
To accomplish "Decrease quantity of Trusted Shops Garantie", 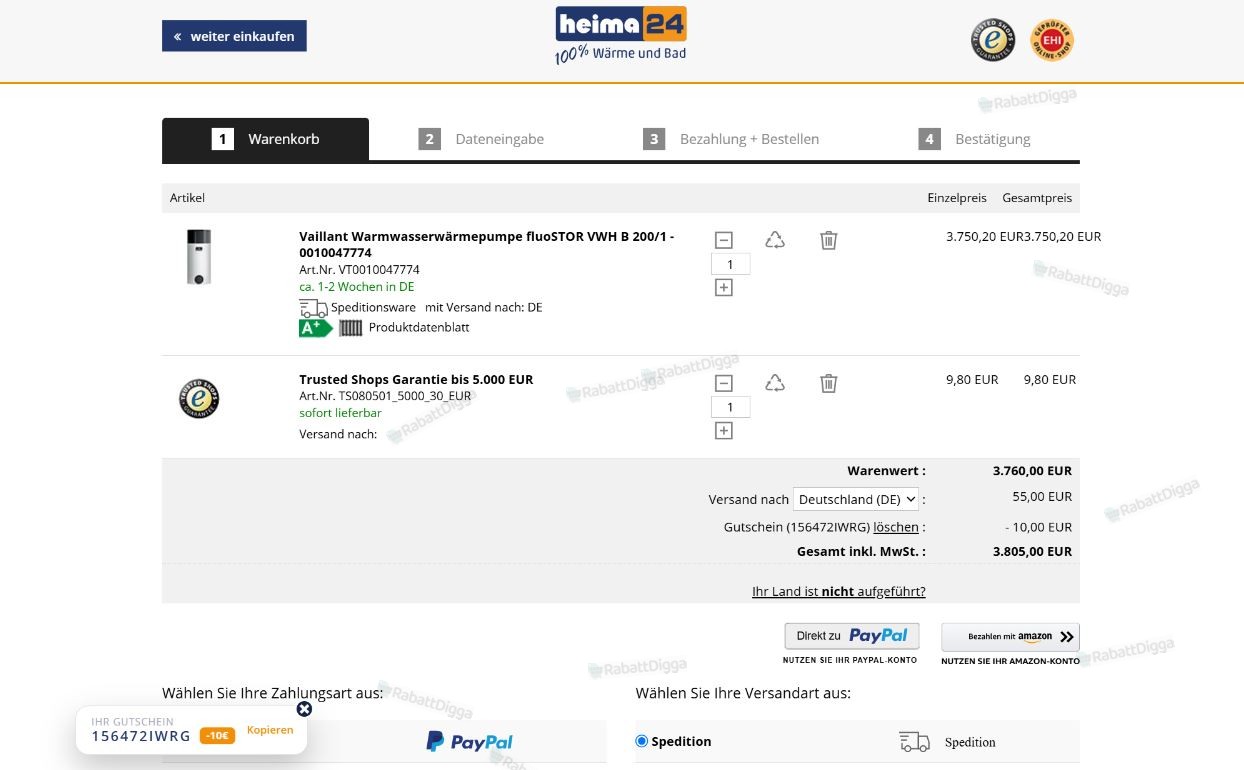I will [724, 383].
